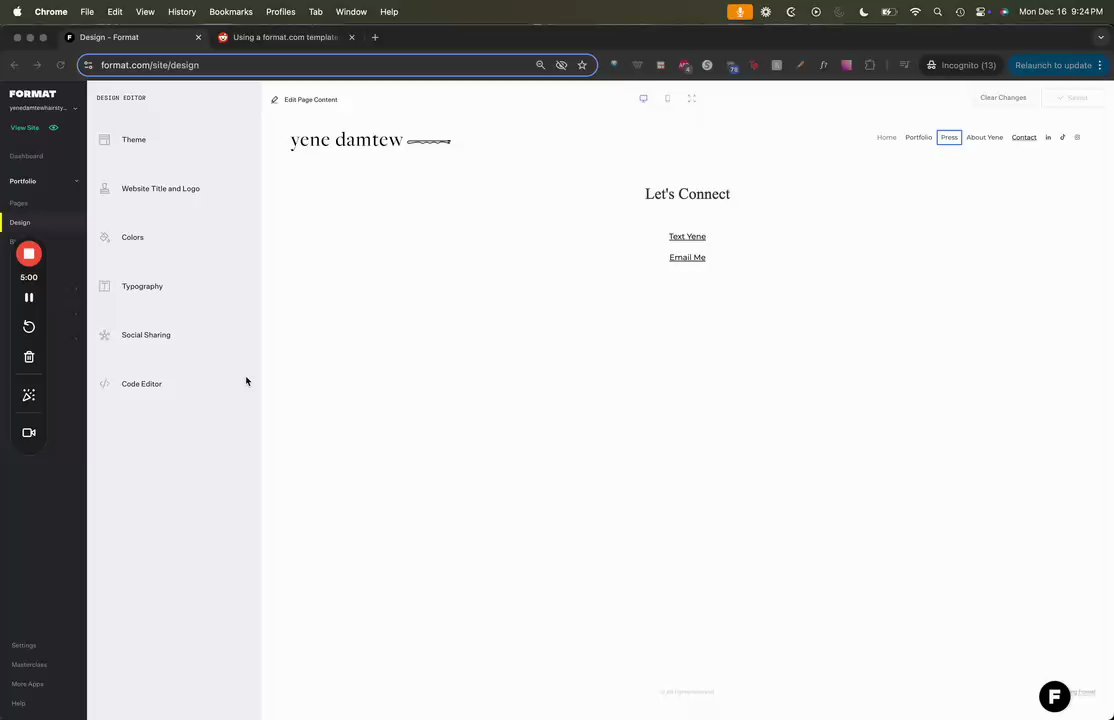This screenshot has width=1114, height=720.
Task: Restart the recording with the redo icon
Action: pyautogui.click(x=29, y=327)
